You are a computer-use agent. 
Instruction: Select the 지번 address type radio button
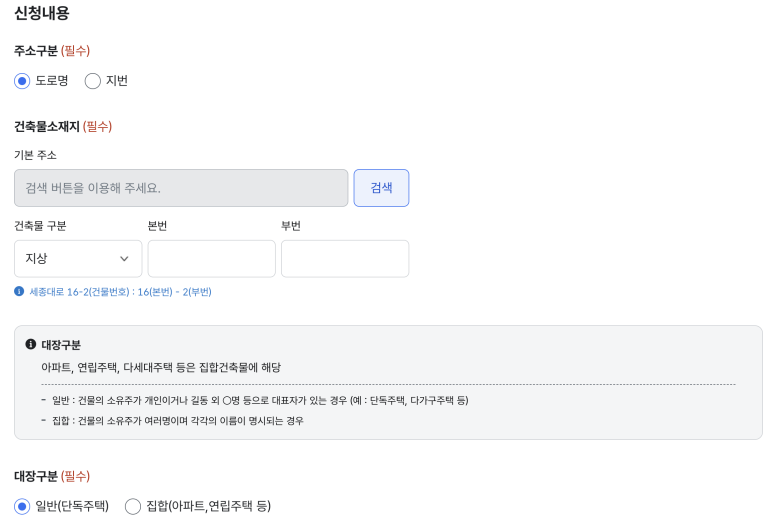coord(93,80)
